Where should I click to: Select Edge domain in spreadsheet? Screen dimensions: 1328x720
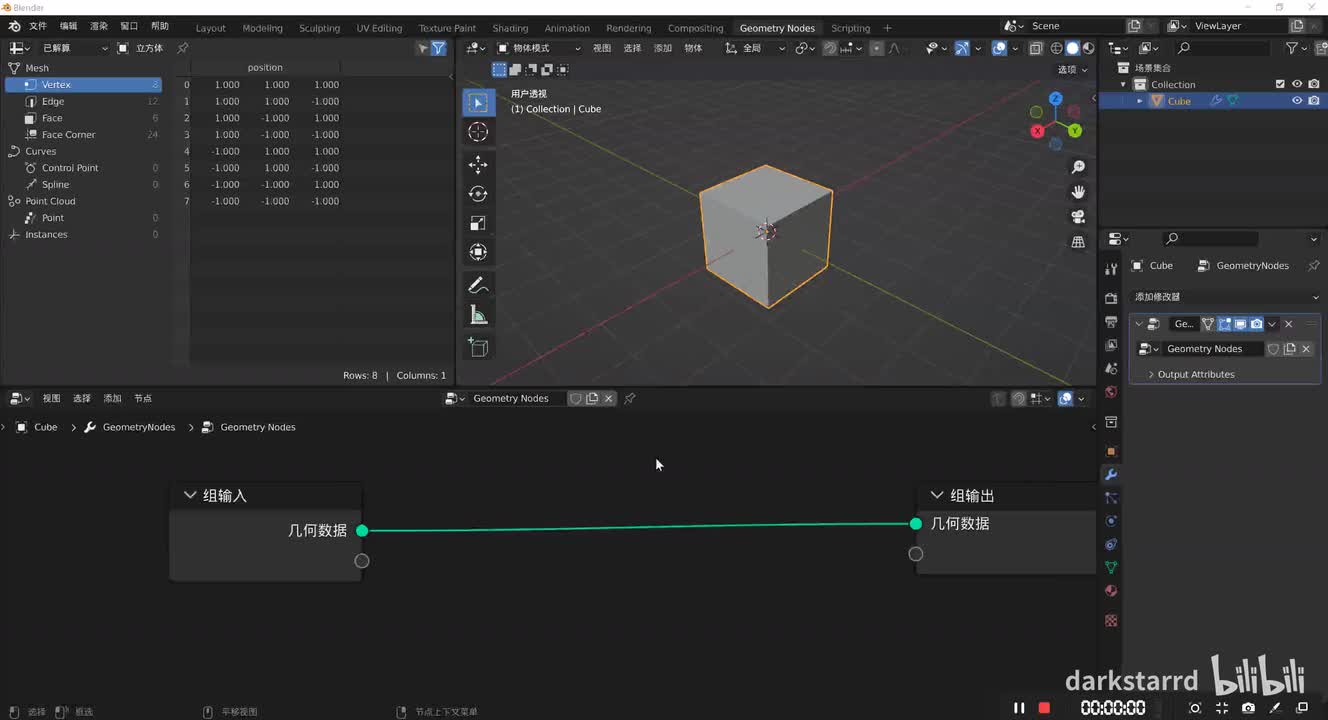pos(53,101)
